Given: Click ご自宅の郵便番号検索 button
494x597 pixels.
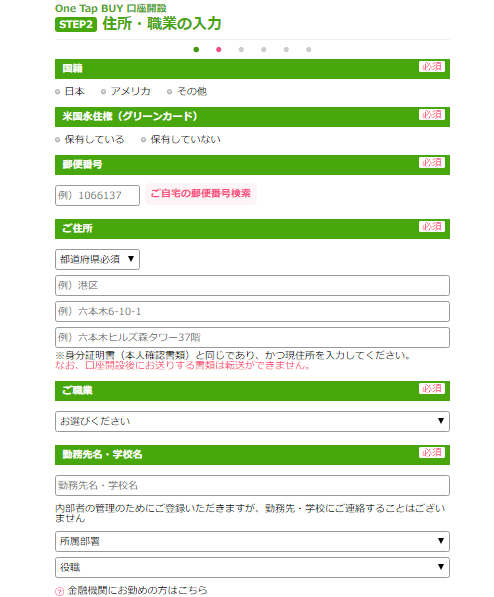Looking at the screenshot, I should pyautogui.click(x=201, y=194).
